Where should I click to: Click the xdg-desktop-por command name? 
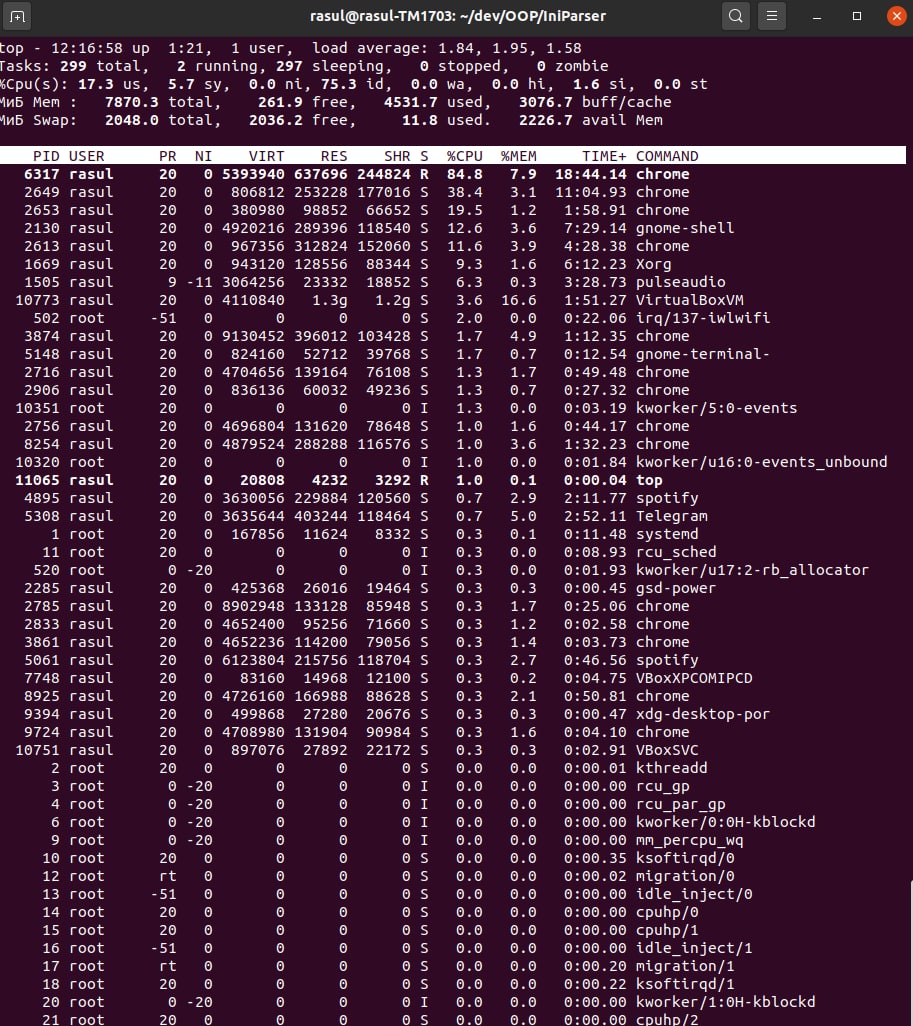click(x=703, y=714)
